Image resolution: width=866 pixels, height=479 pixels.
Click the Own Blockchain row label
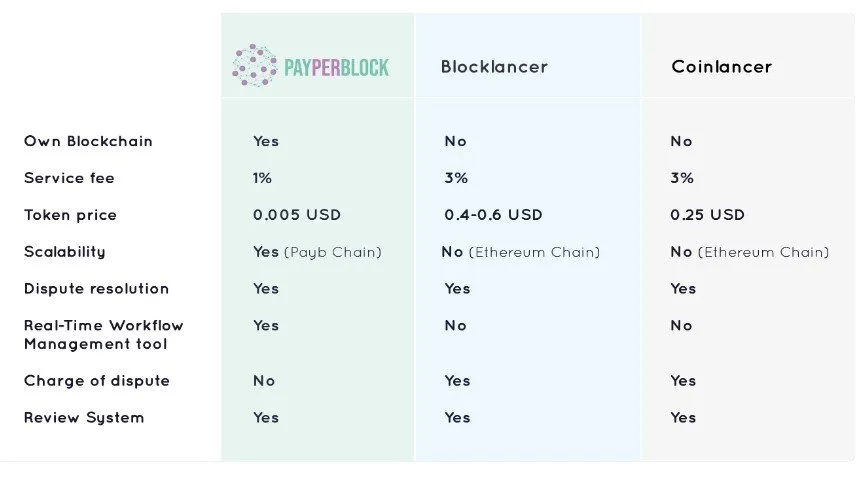[x=88, y=141]
